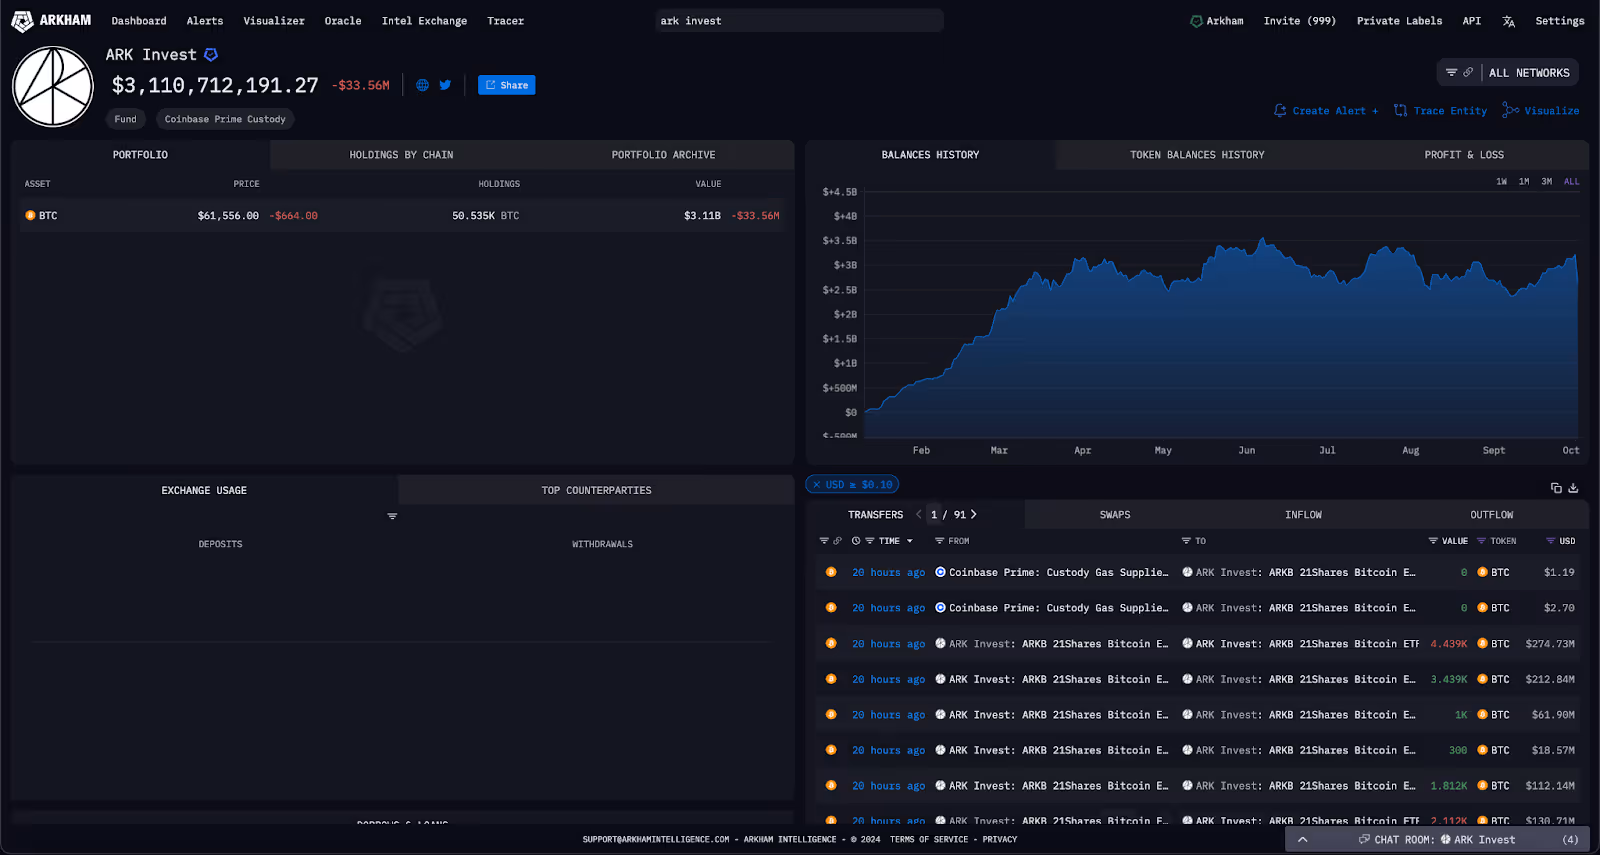Open the TIME column filter
The image size is (1600, 855).
(x=870, y=541)
